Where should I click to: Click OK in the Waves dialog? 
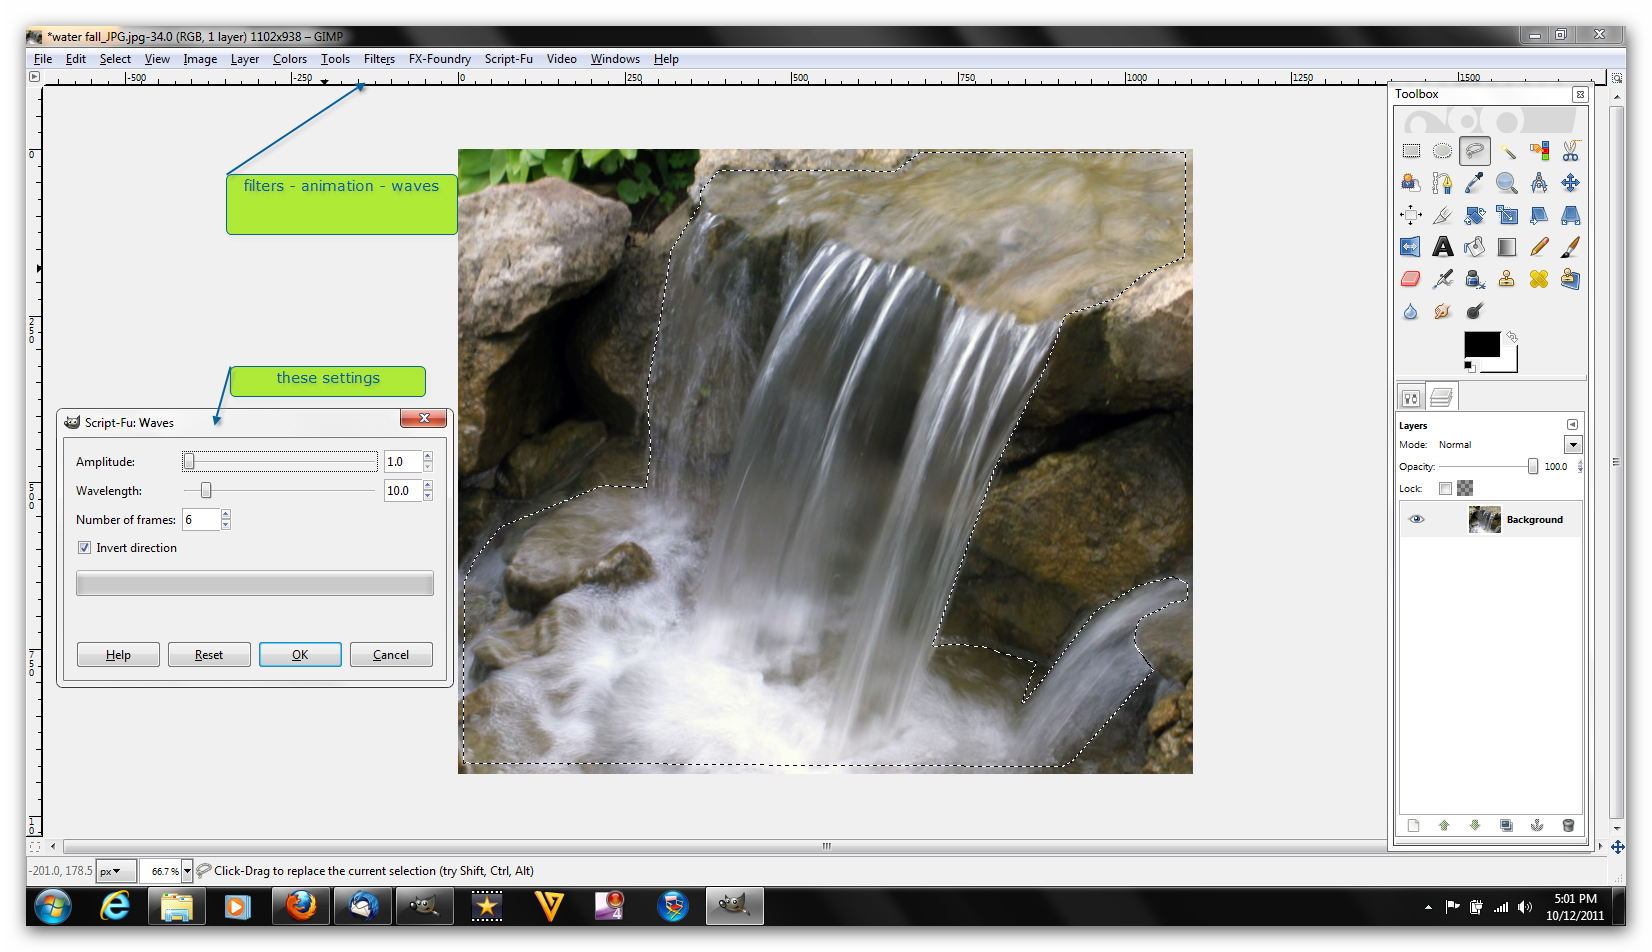(300, 655)
